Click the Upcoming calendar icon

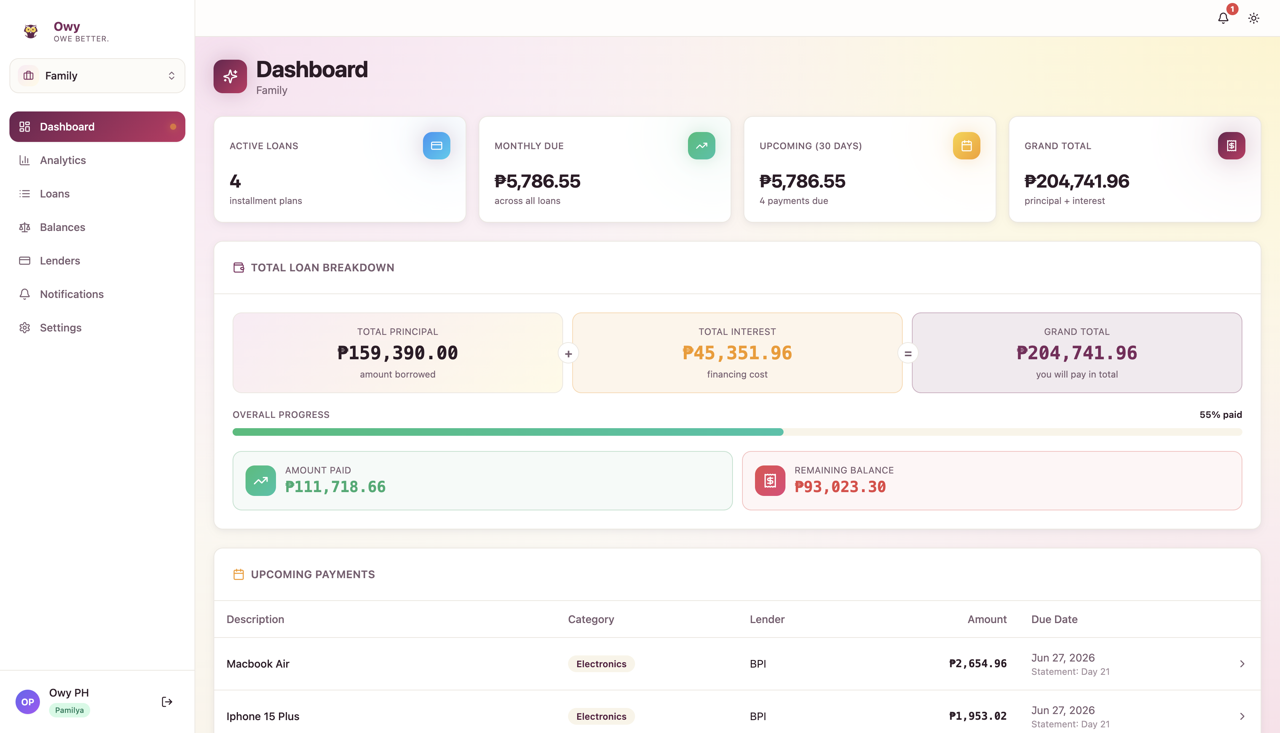coord(966,146)
